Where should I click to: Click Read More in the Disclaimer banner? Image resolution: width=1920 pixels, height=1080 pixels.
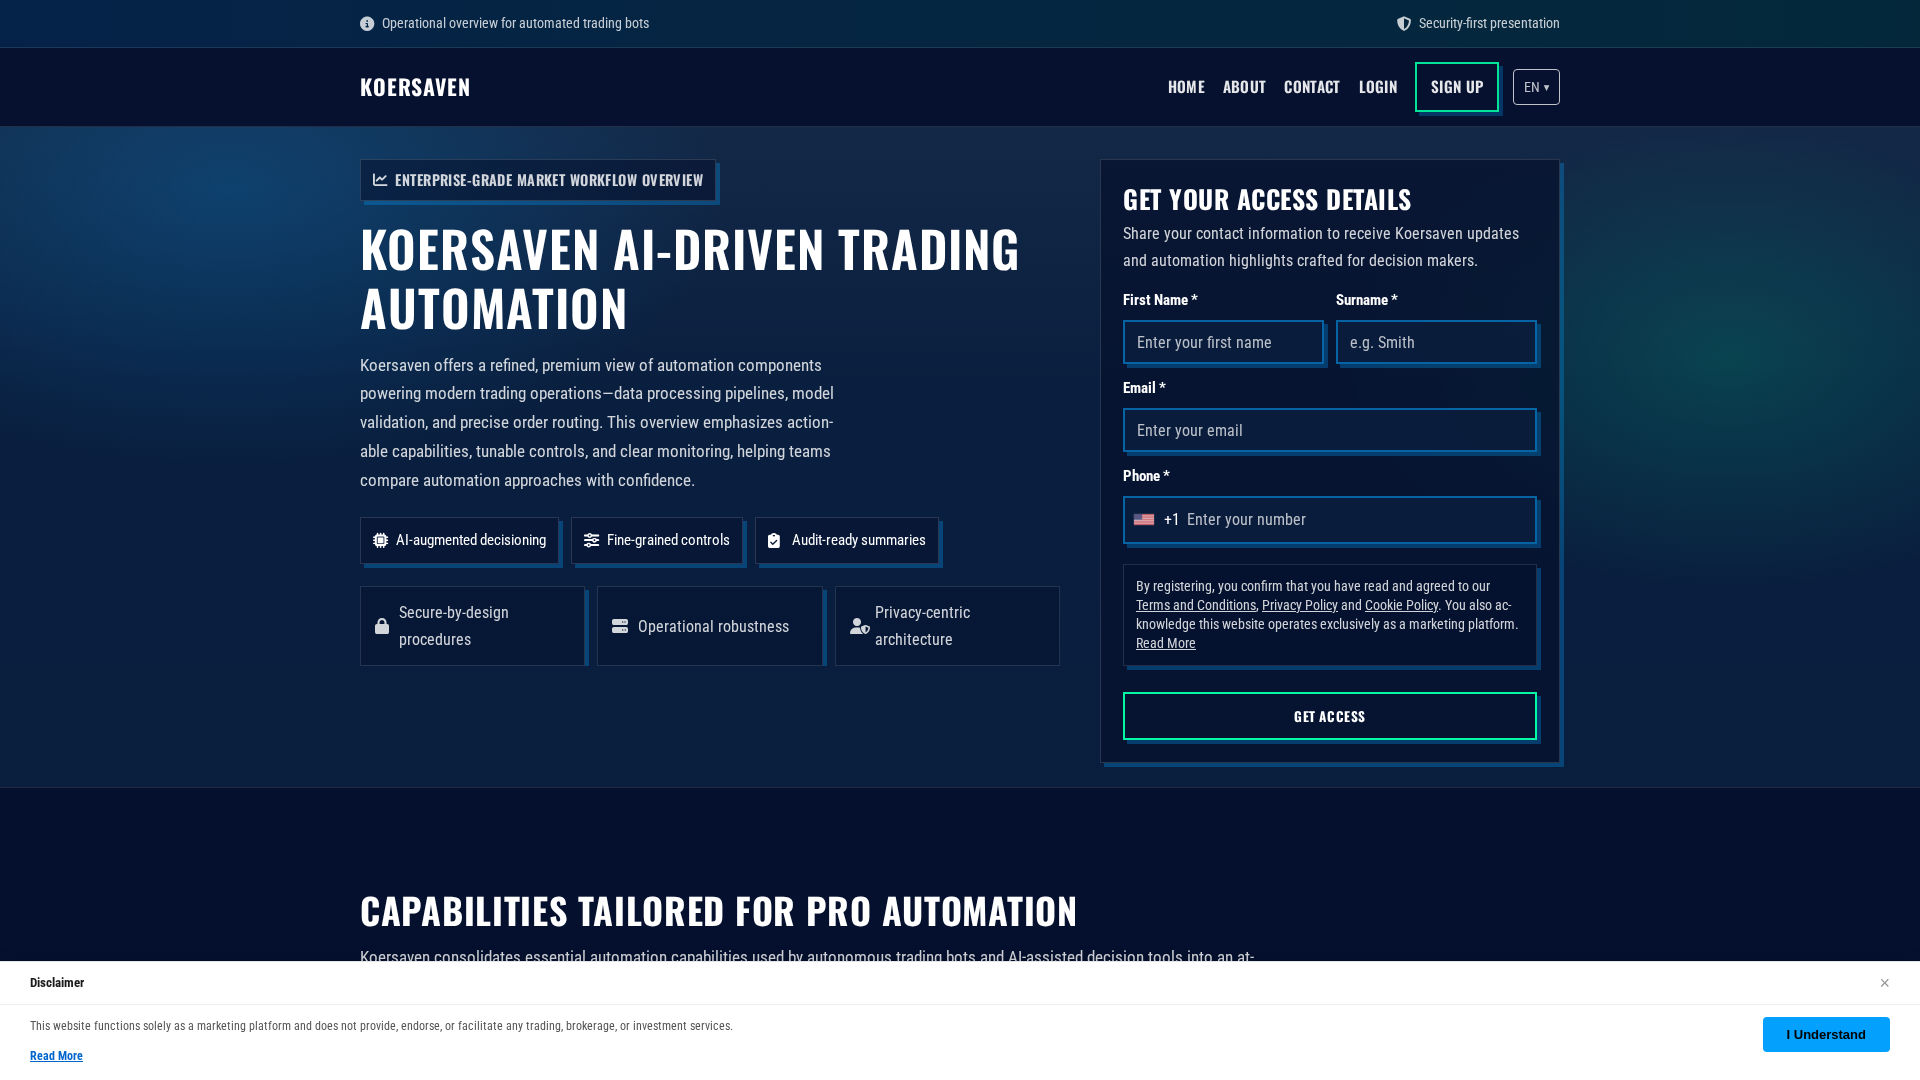(56, 1056)
